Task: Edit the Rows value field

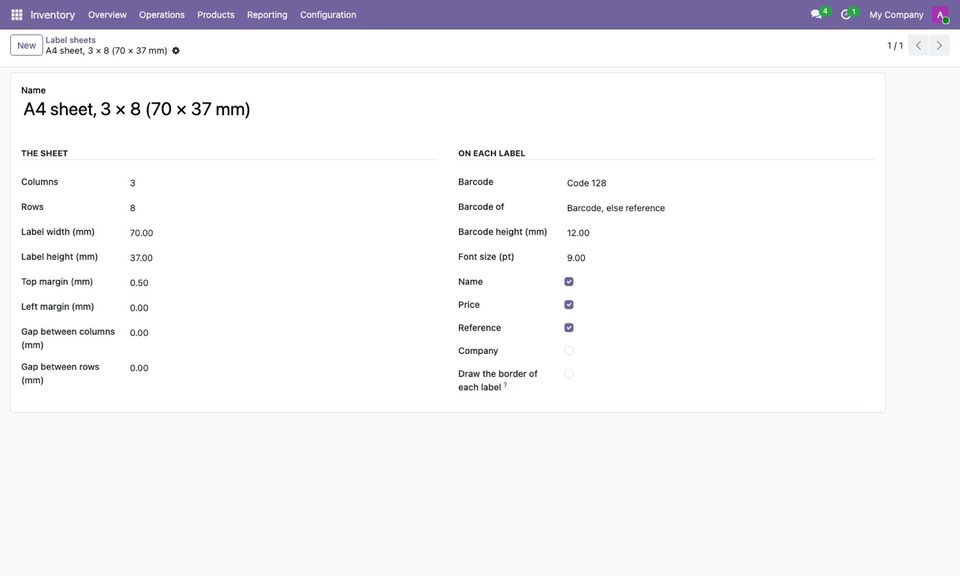Action: tap(283, 208)
